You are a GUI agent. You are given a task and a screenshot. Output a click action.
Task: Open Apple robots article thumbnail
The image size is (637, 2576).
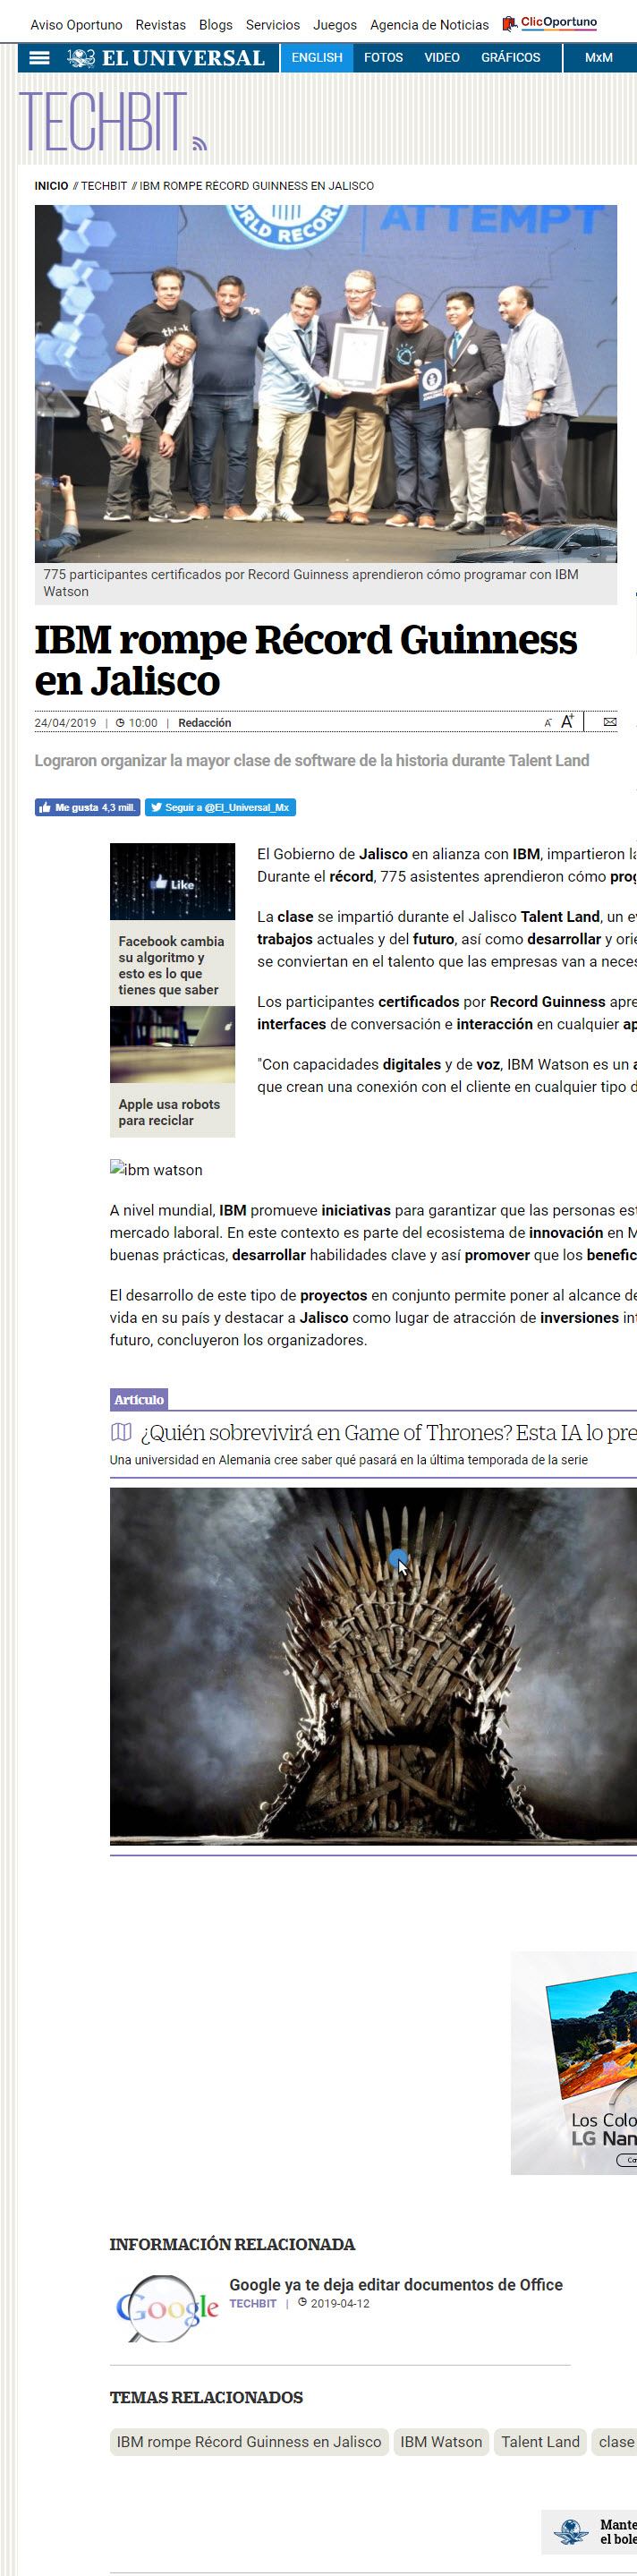172,1045
